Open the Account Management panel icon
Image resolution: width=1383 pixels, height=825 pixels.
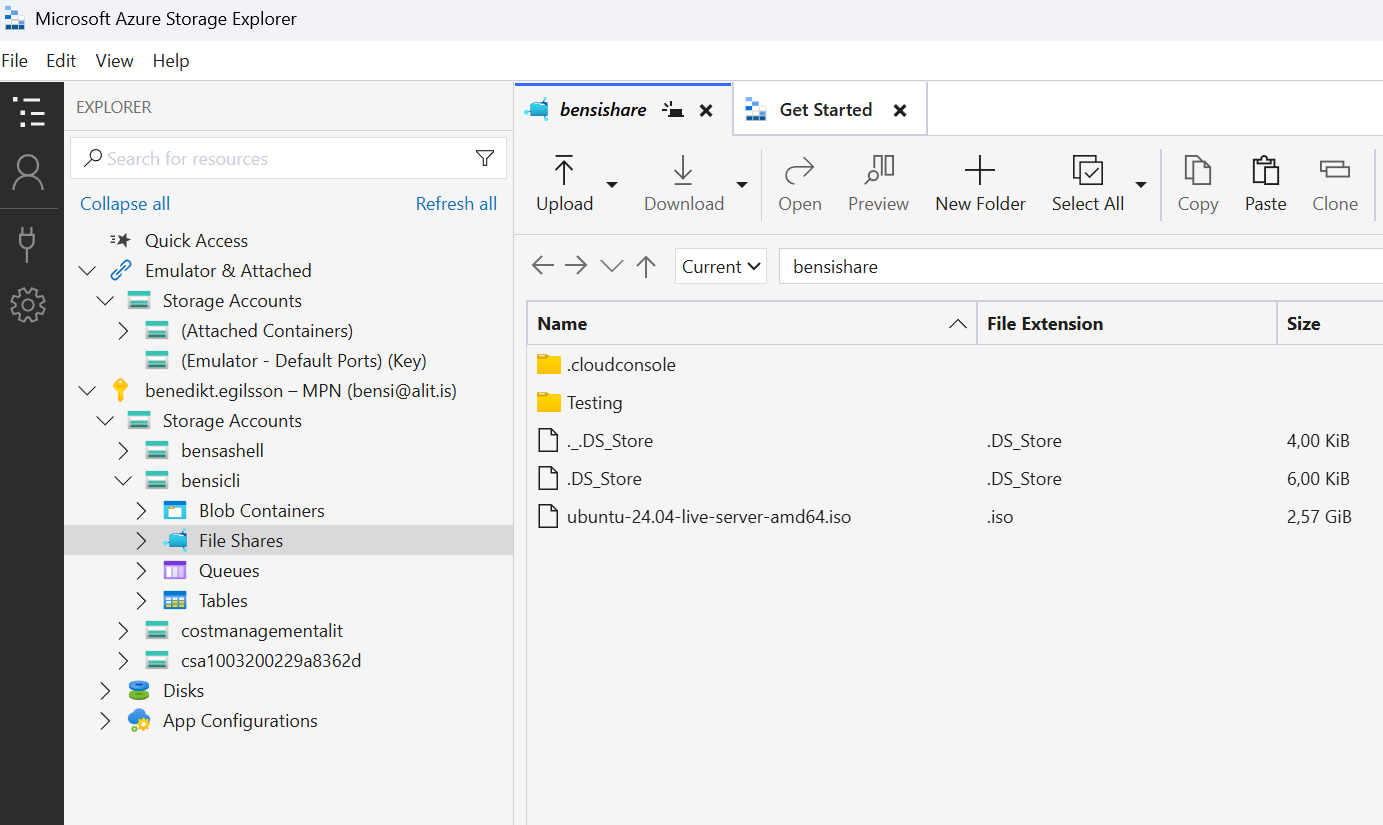pos(28,173)
